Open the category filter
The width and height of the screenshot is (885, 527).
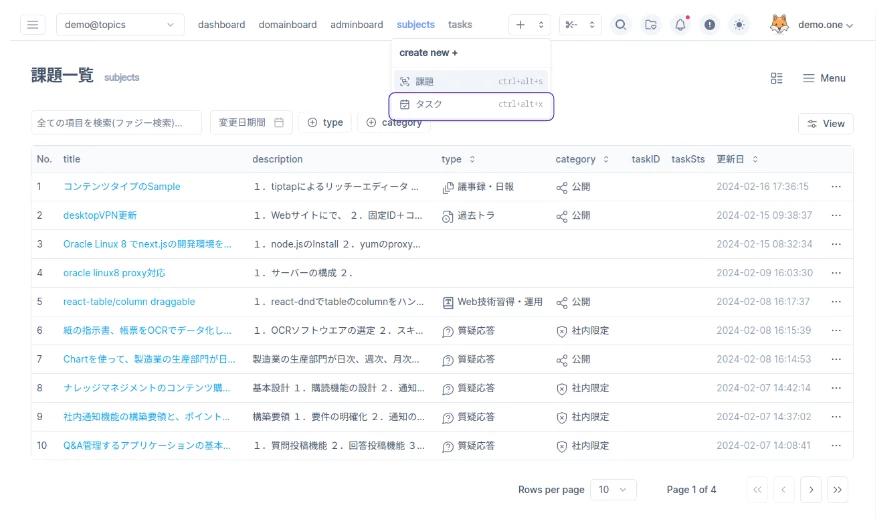394,122
